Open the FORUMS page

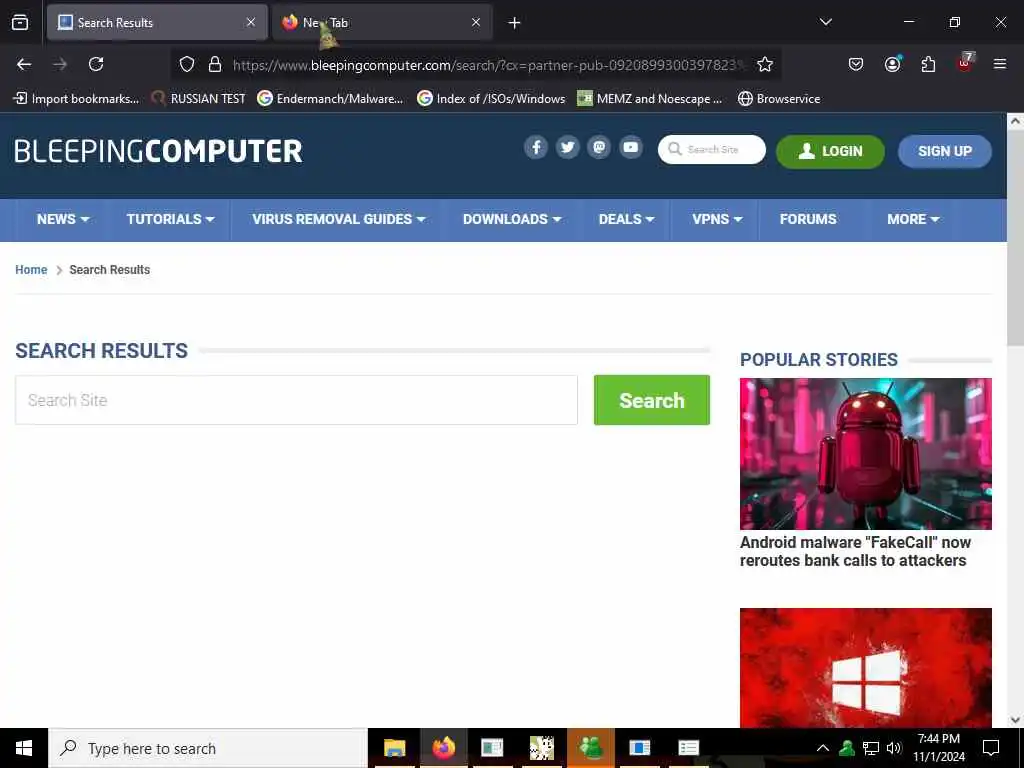coord(808,219)
